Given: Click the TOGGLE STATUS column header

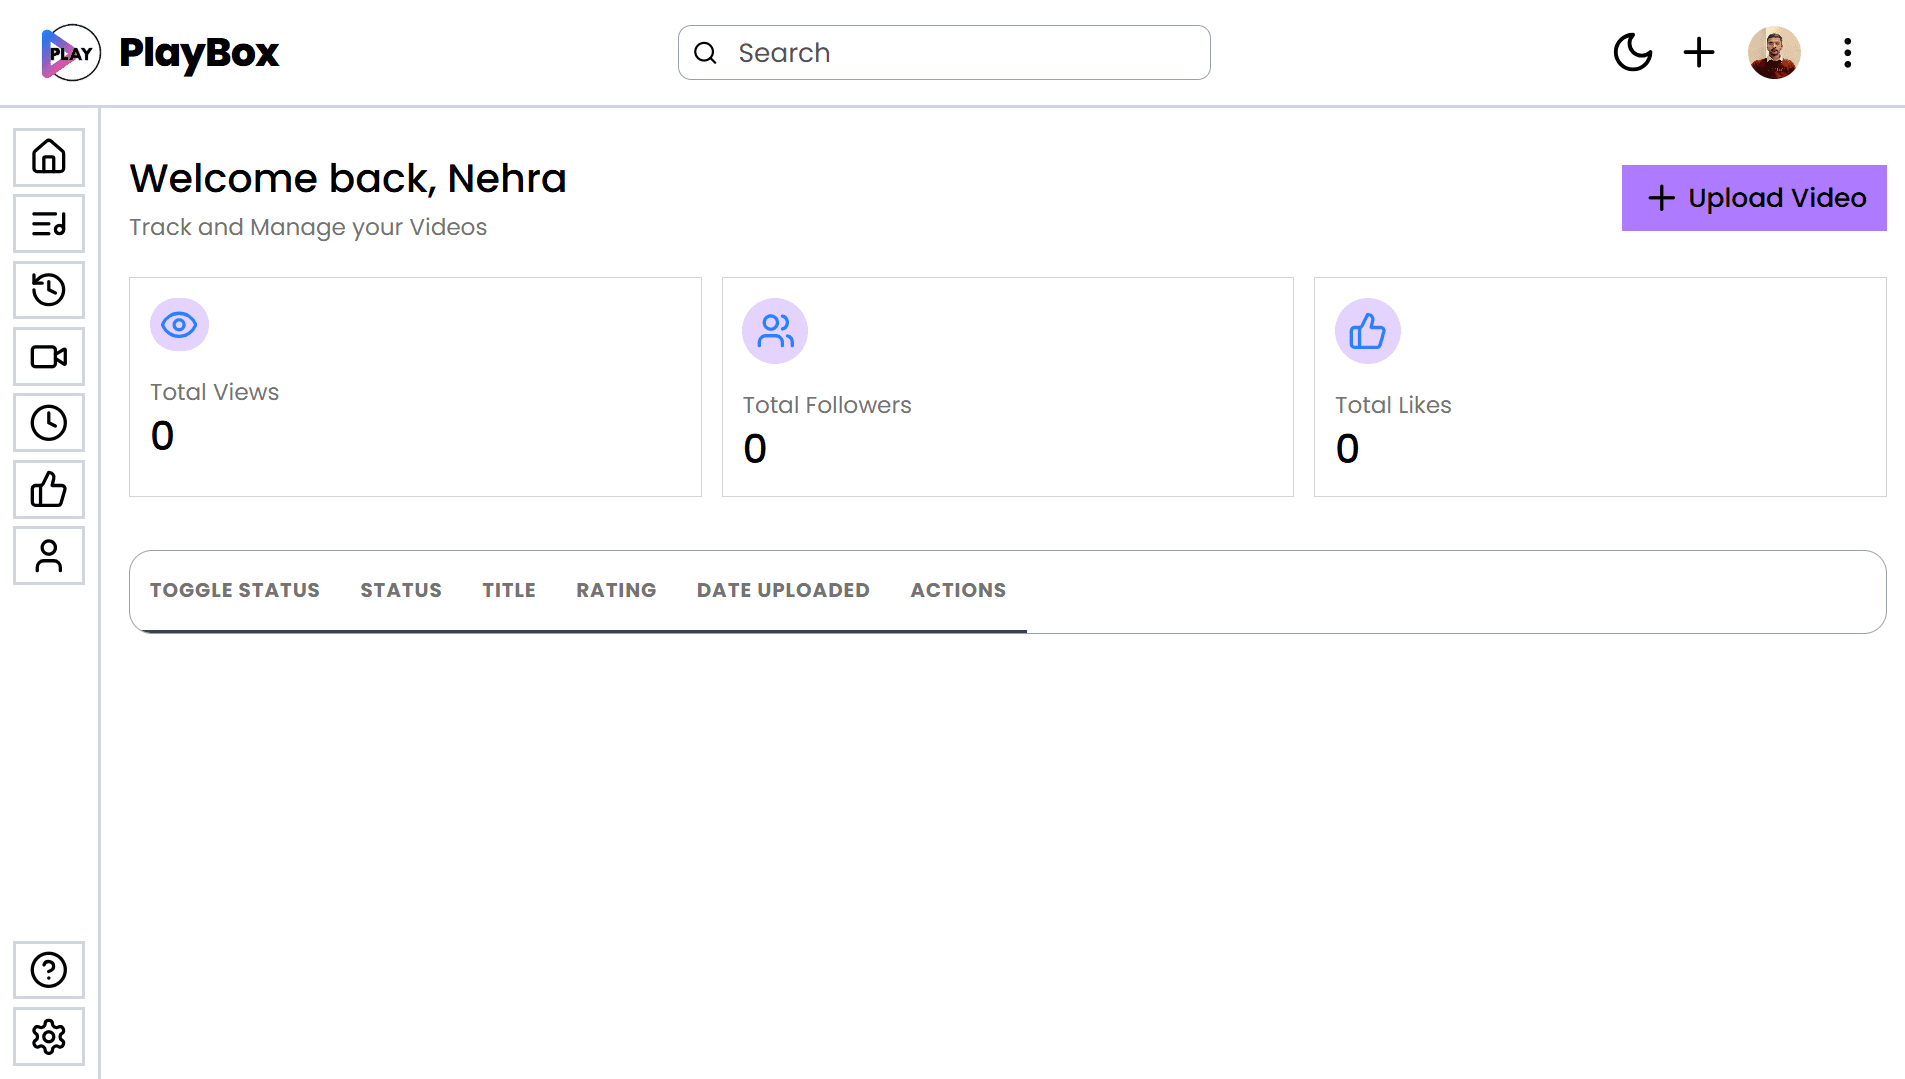Looking at the screenshot, I should click(235, 590).
